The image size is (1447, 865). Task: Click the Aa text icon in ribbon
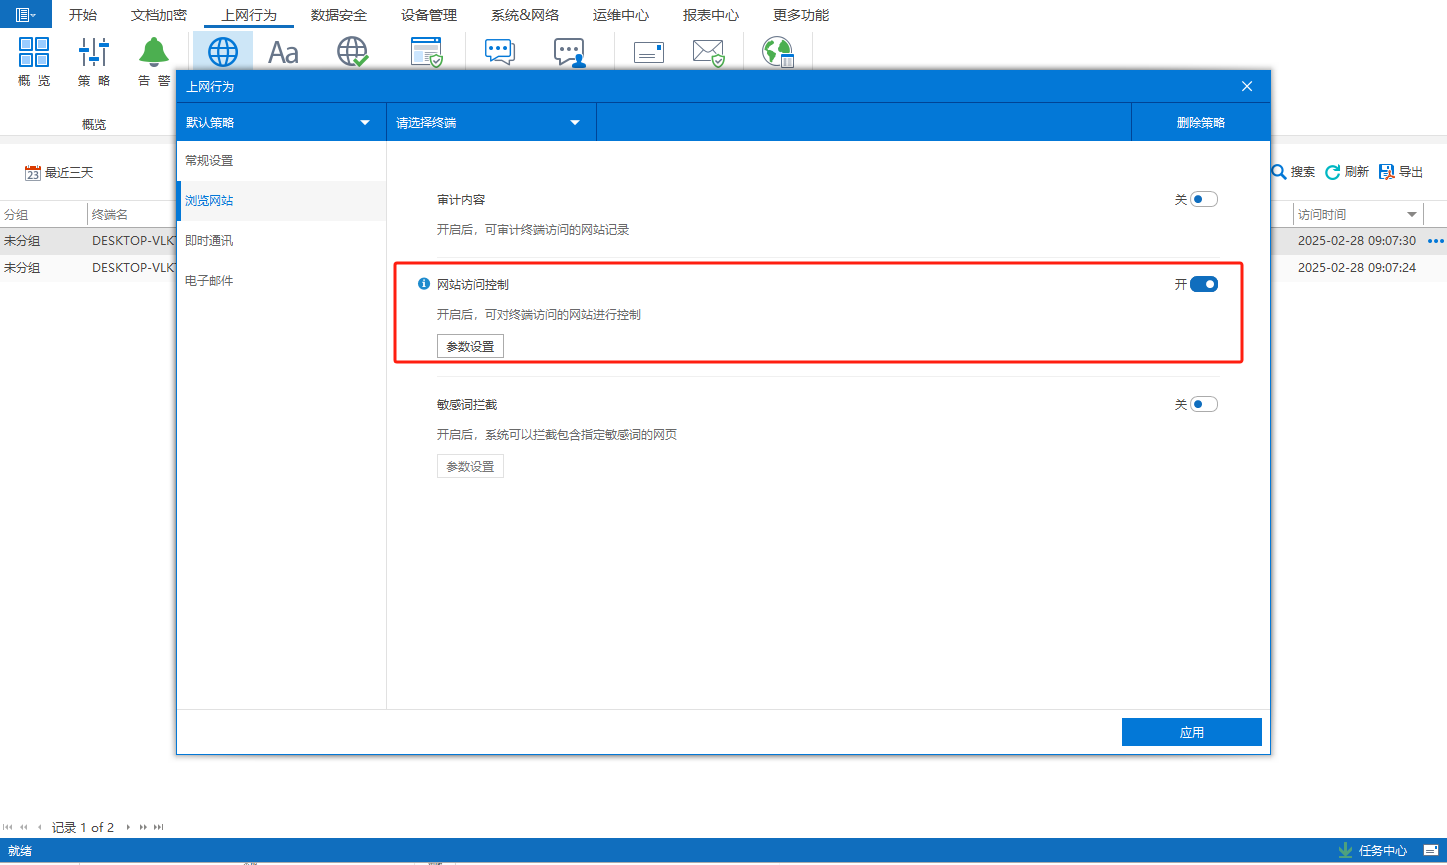283,52
